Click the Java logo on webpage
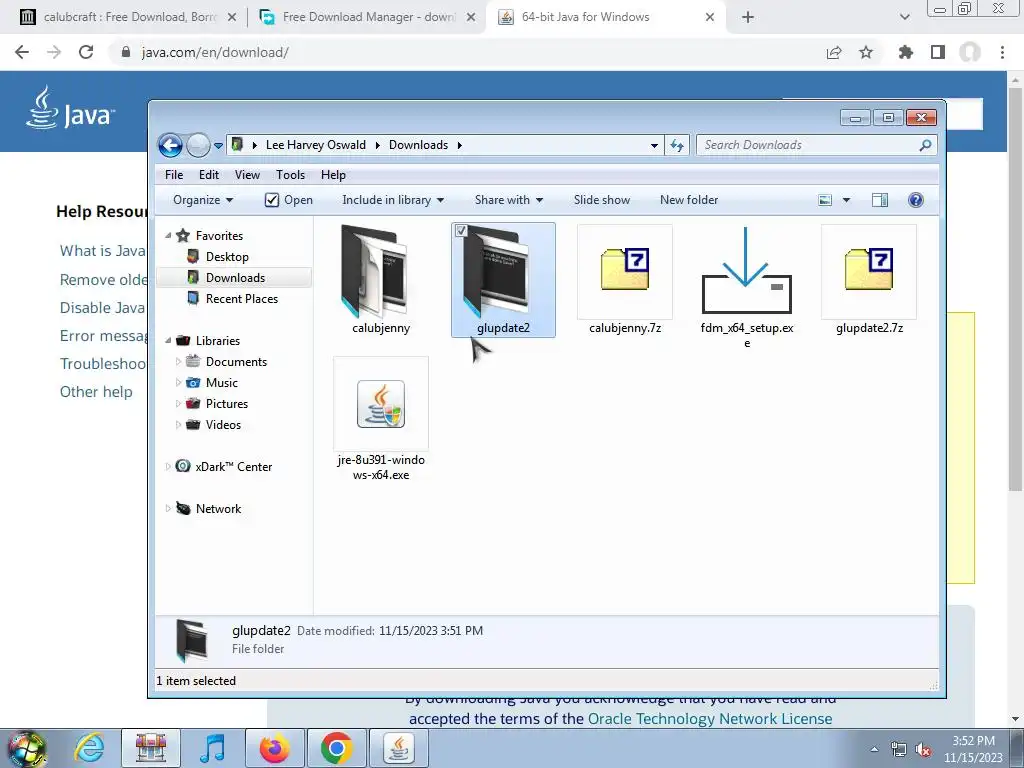Viewport: 1024px width, 768px height. [x=70, y=109]
